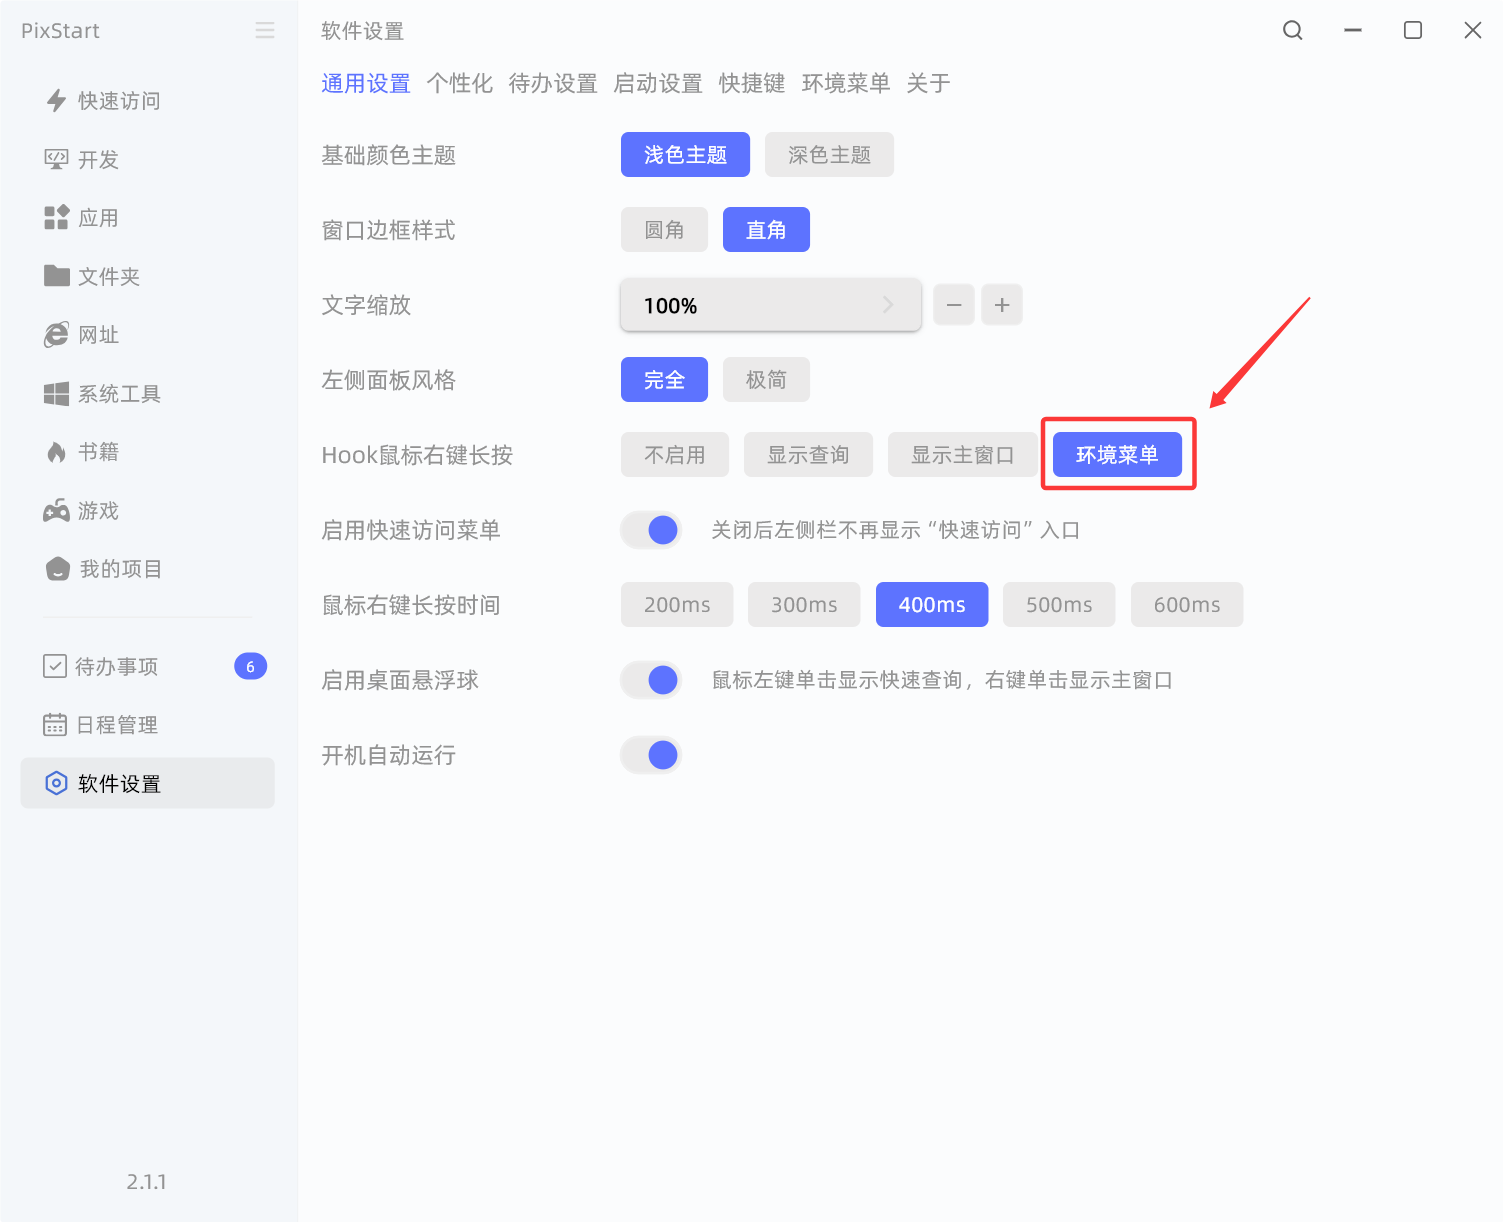Toggle the 启用桌面悬浮球 switch
Image resolution: width=1503 pixels, height=1222 pixels.
tap(651, 680)
